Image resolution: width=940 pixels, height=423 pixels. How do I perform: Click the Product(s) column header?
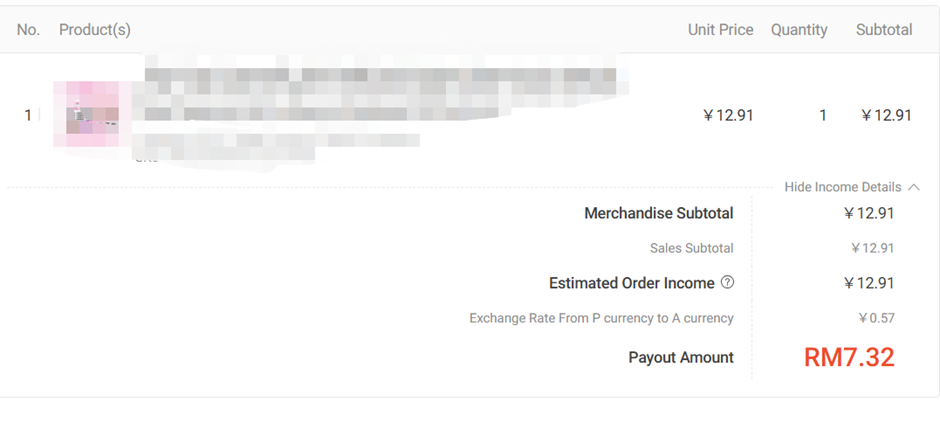coord(95,30)
